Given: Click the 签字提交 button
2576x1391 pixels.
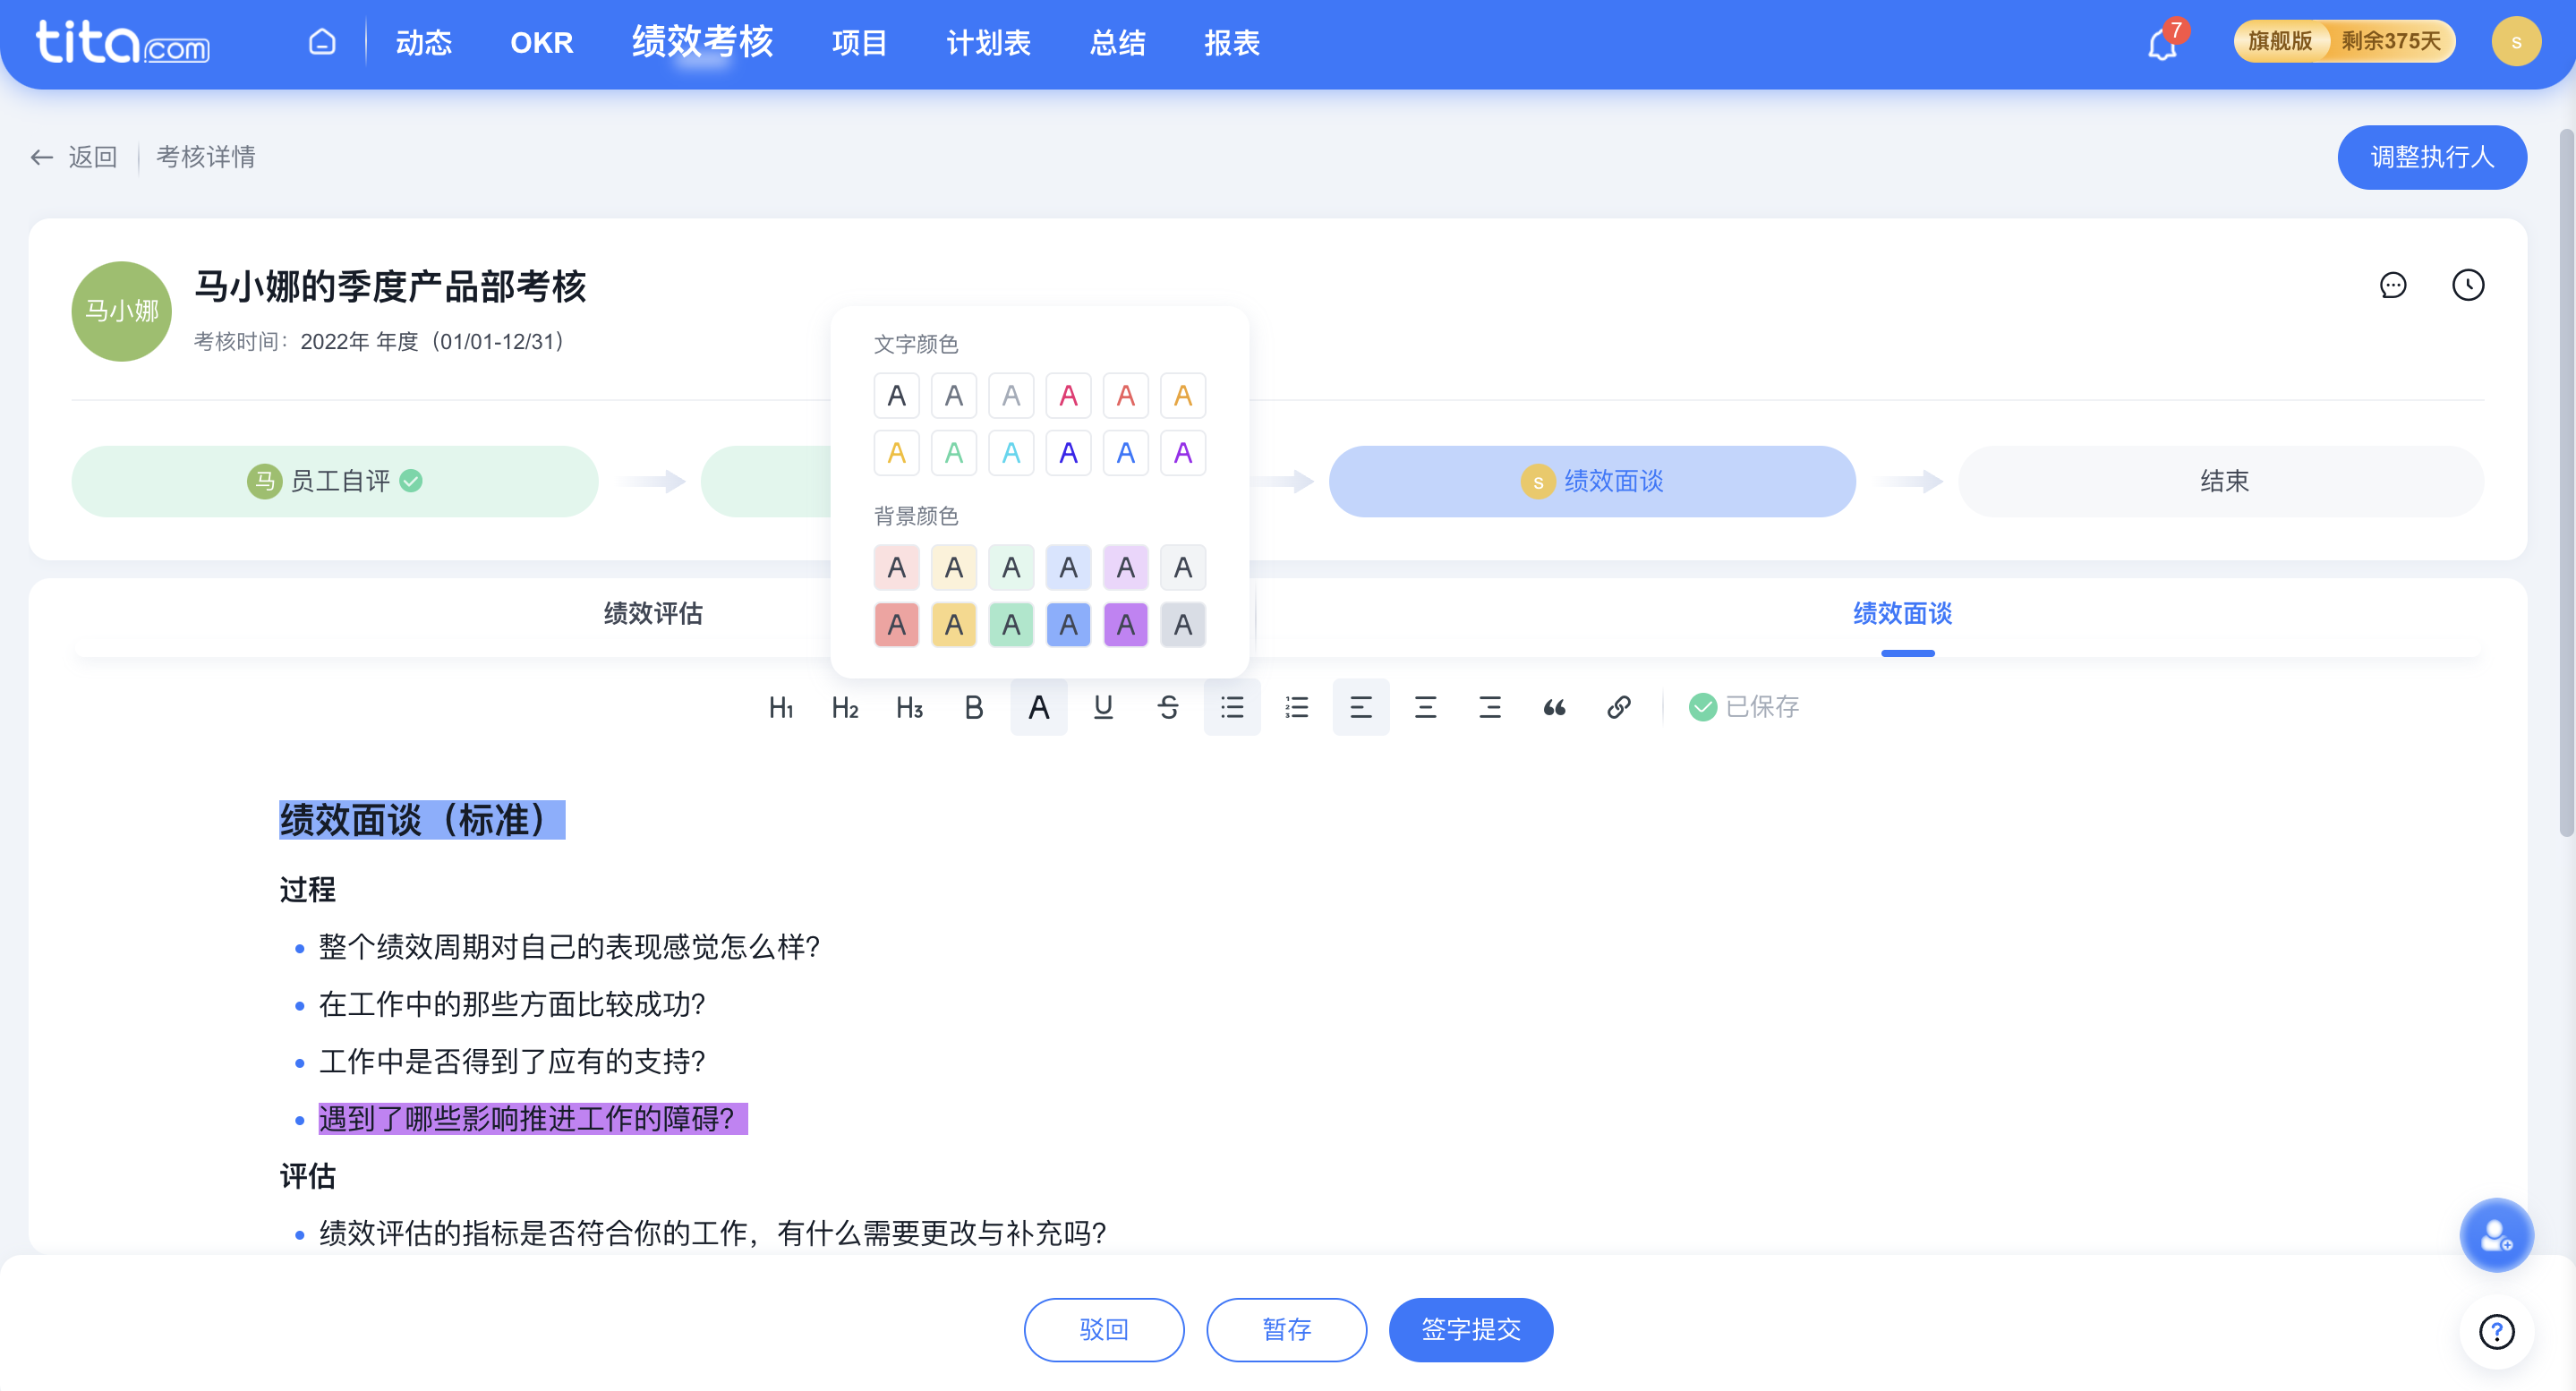Looking at the screenshot, I should 1471,1330.
